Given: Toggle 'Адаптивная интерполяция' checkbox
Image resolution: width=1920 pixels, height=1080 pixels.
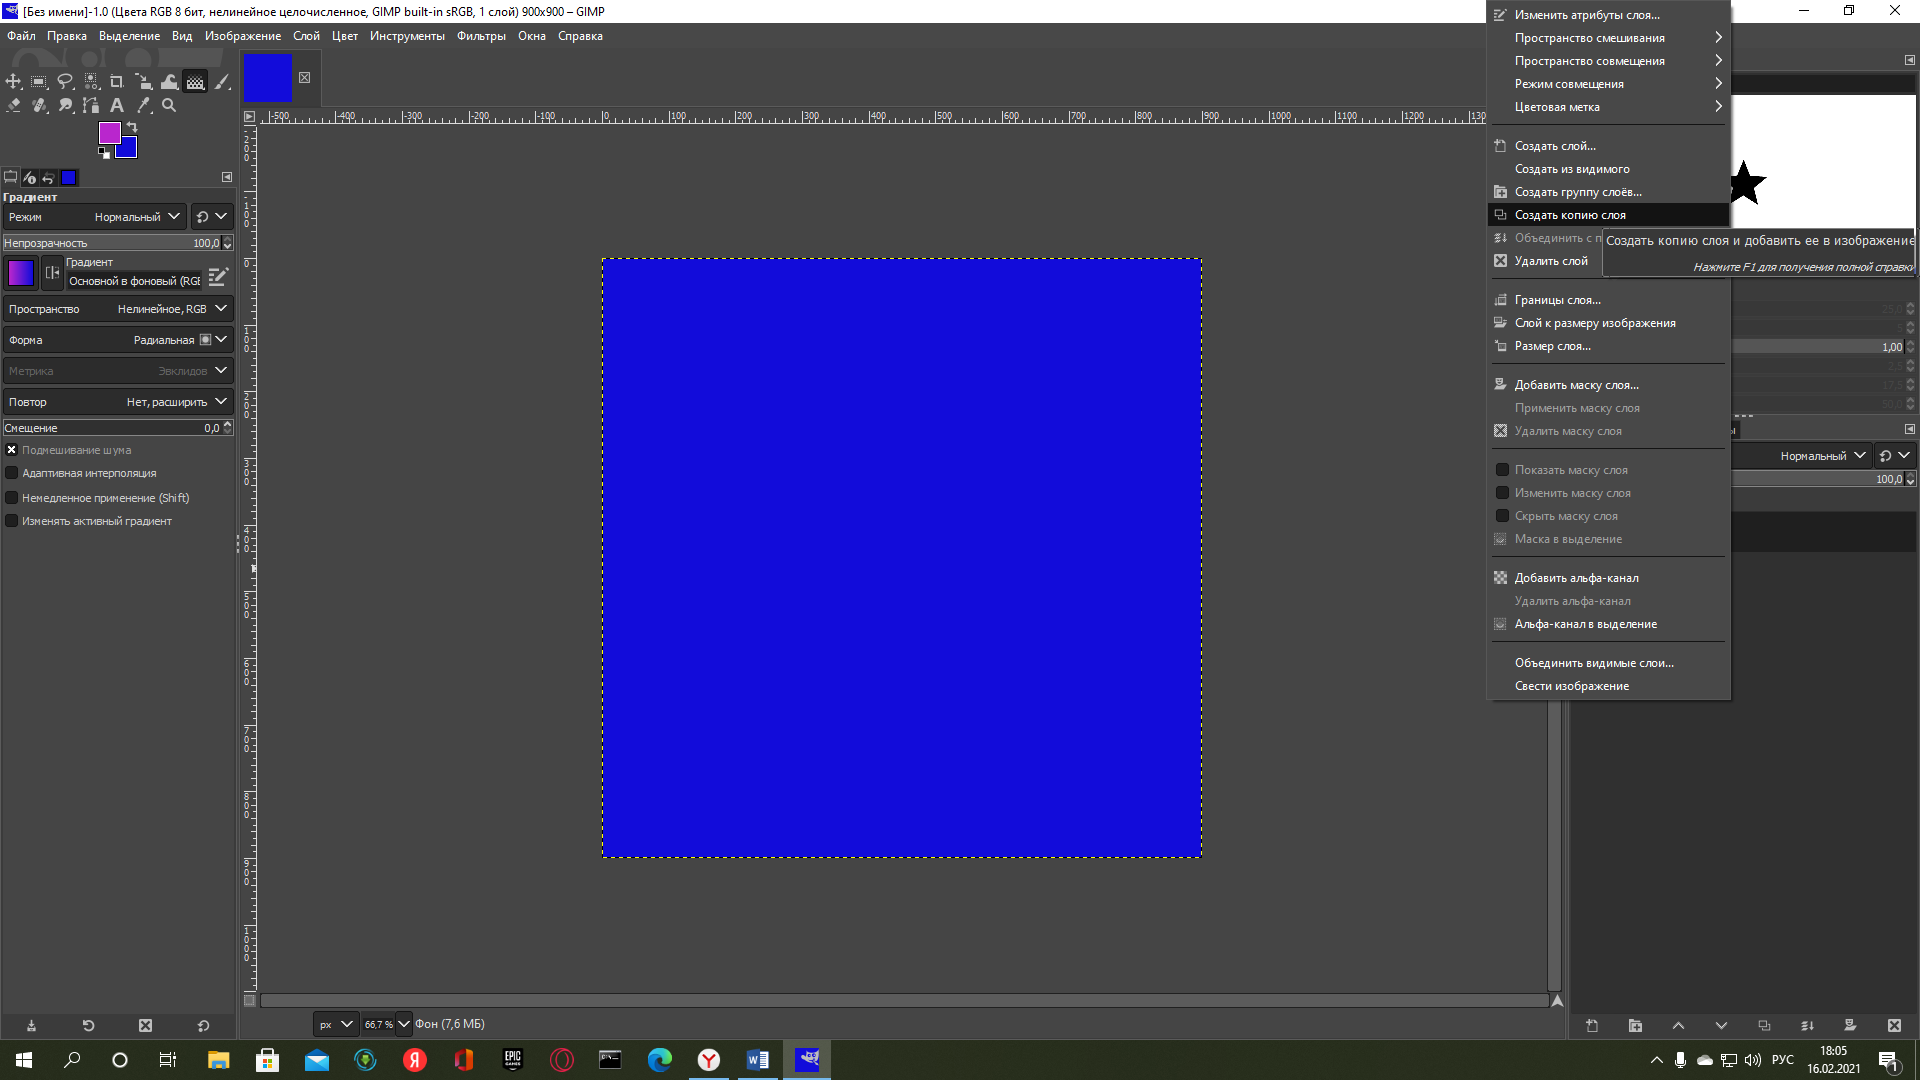Looking at the screenshot, I should tap(12, 472).
